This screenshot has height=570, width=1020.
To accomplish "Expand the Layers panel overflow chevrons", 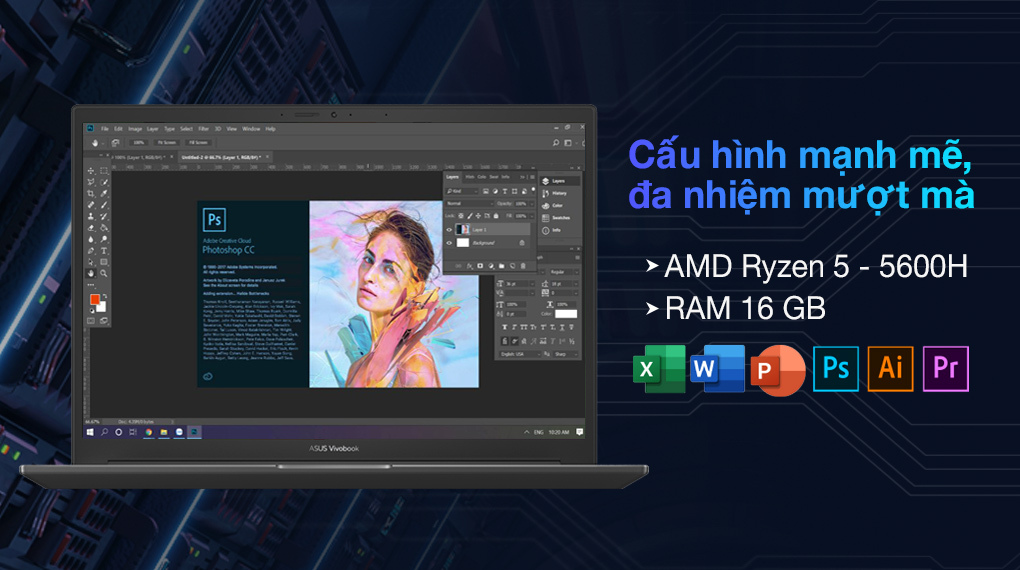I will (x=522, y=177).
